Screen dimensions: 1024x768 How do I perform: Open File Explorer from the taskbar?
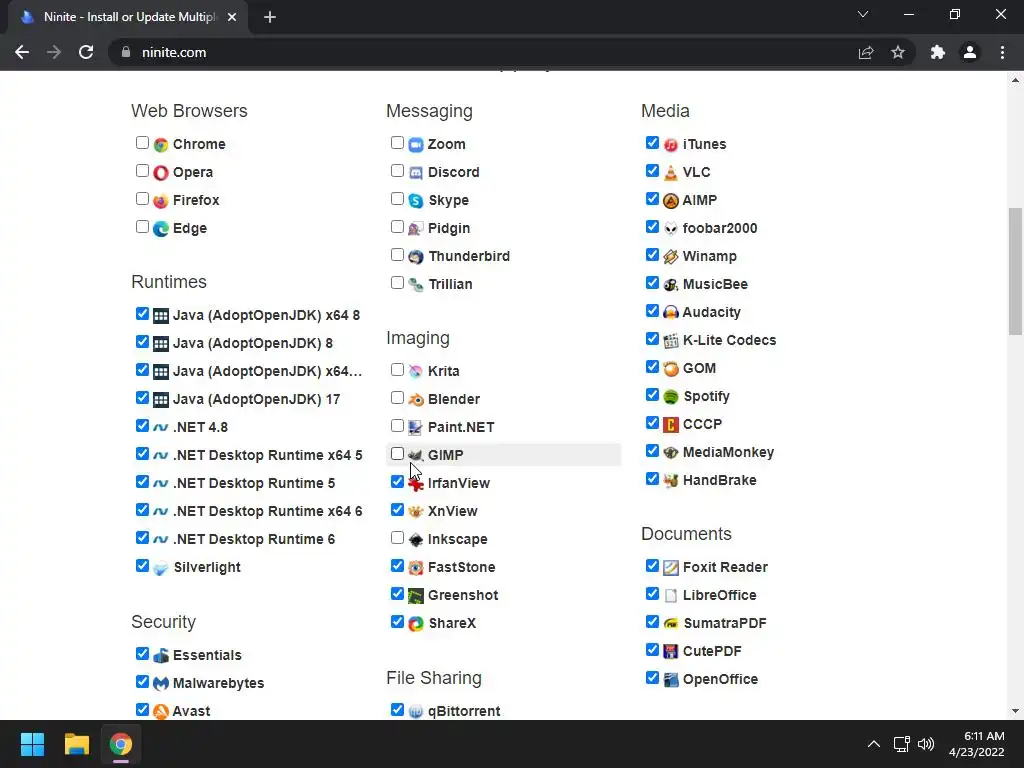[x=76, y=744]
